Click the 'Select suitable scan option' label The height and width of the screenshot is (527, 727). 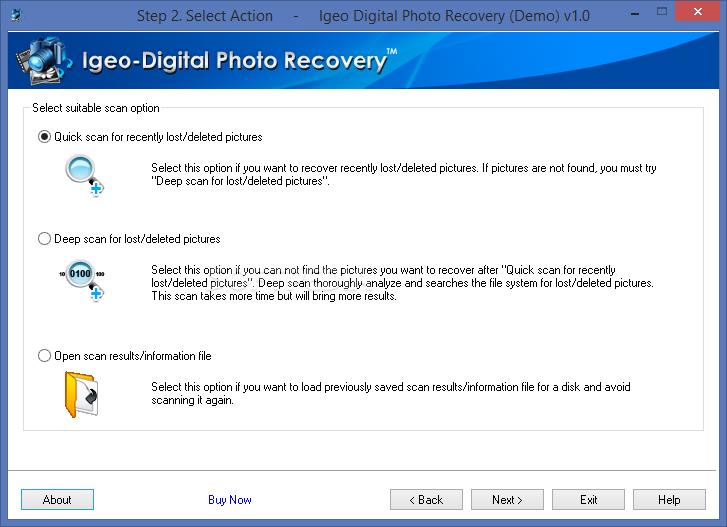point(96,108)
